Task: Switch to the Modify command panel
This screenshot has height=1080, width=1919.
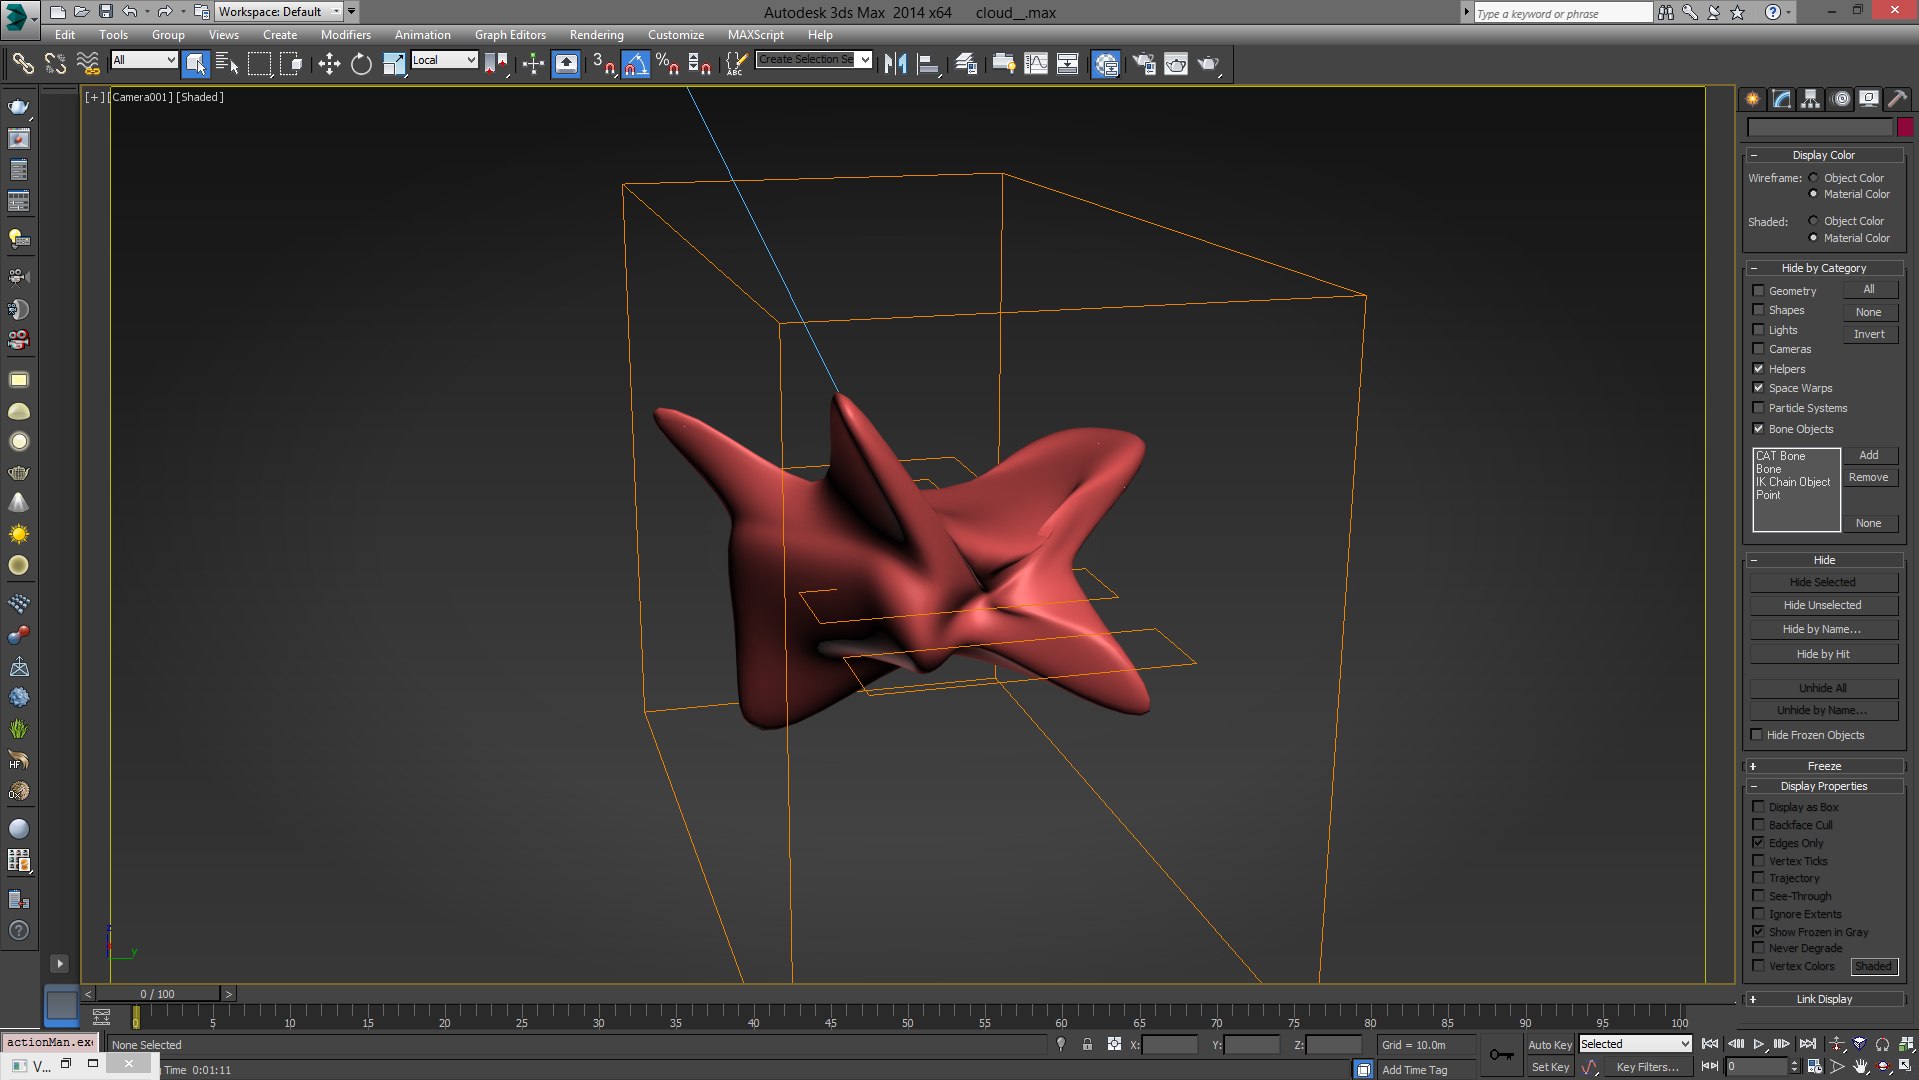Action: (x=1781, y=99)
